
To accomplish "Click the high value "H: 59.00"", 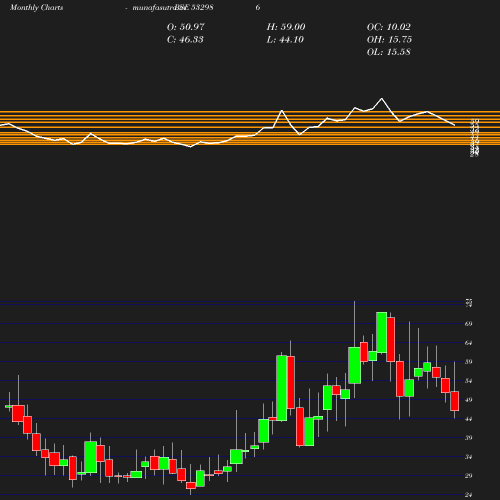I will coord(286,27).
